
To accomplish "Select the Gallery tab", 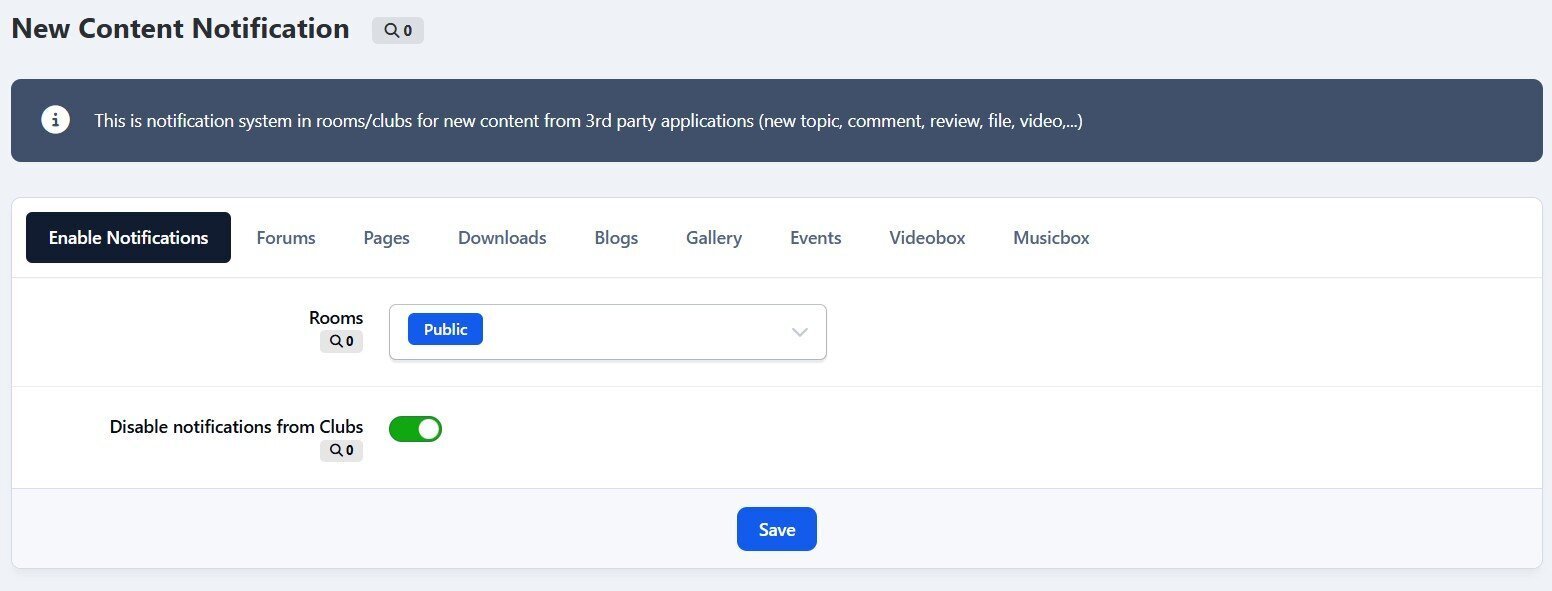I will pos(714,238).
